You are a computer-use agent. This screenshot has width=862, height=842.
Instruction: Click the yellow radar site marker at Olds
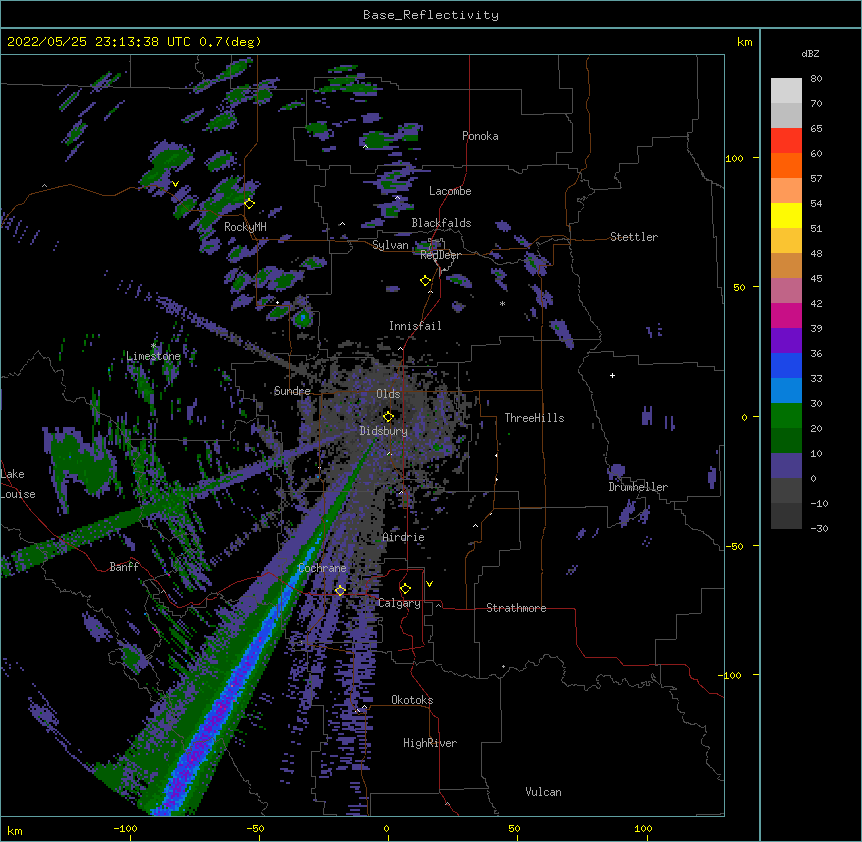[388, 416]
